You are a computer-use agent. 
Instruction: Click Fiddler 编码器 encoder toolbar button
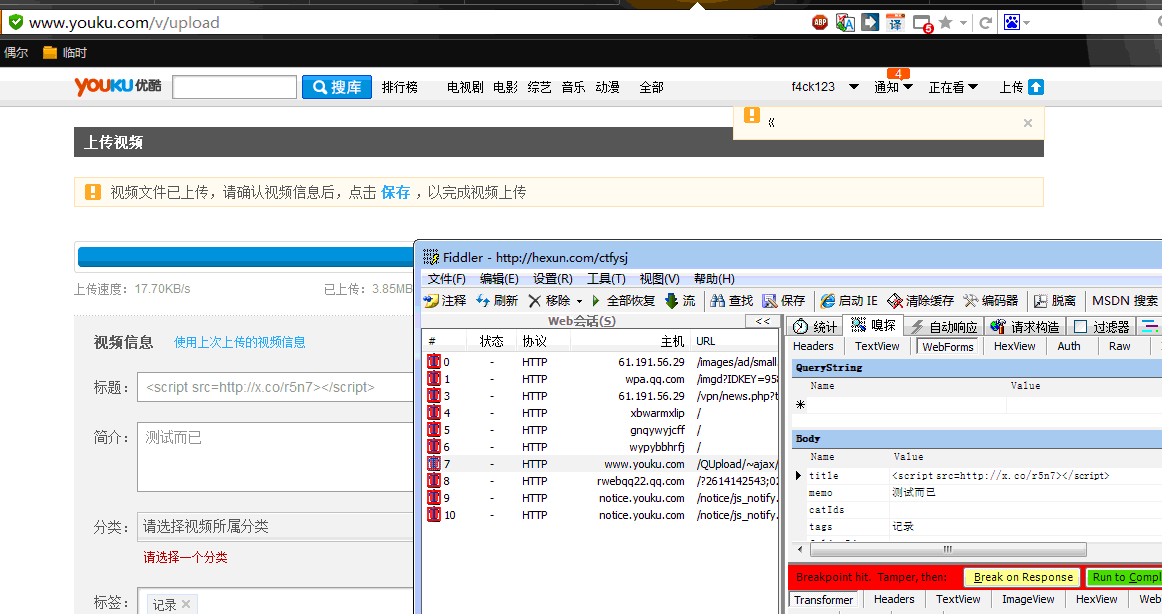991,301
